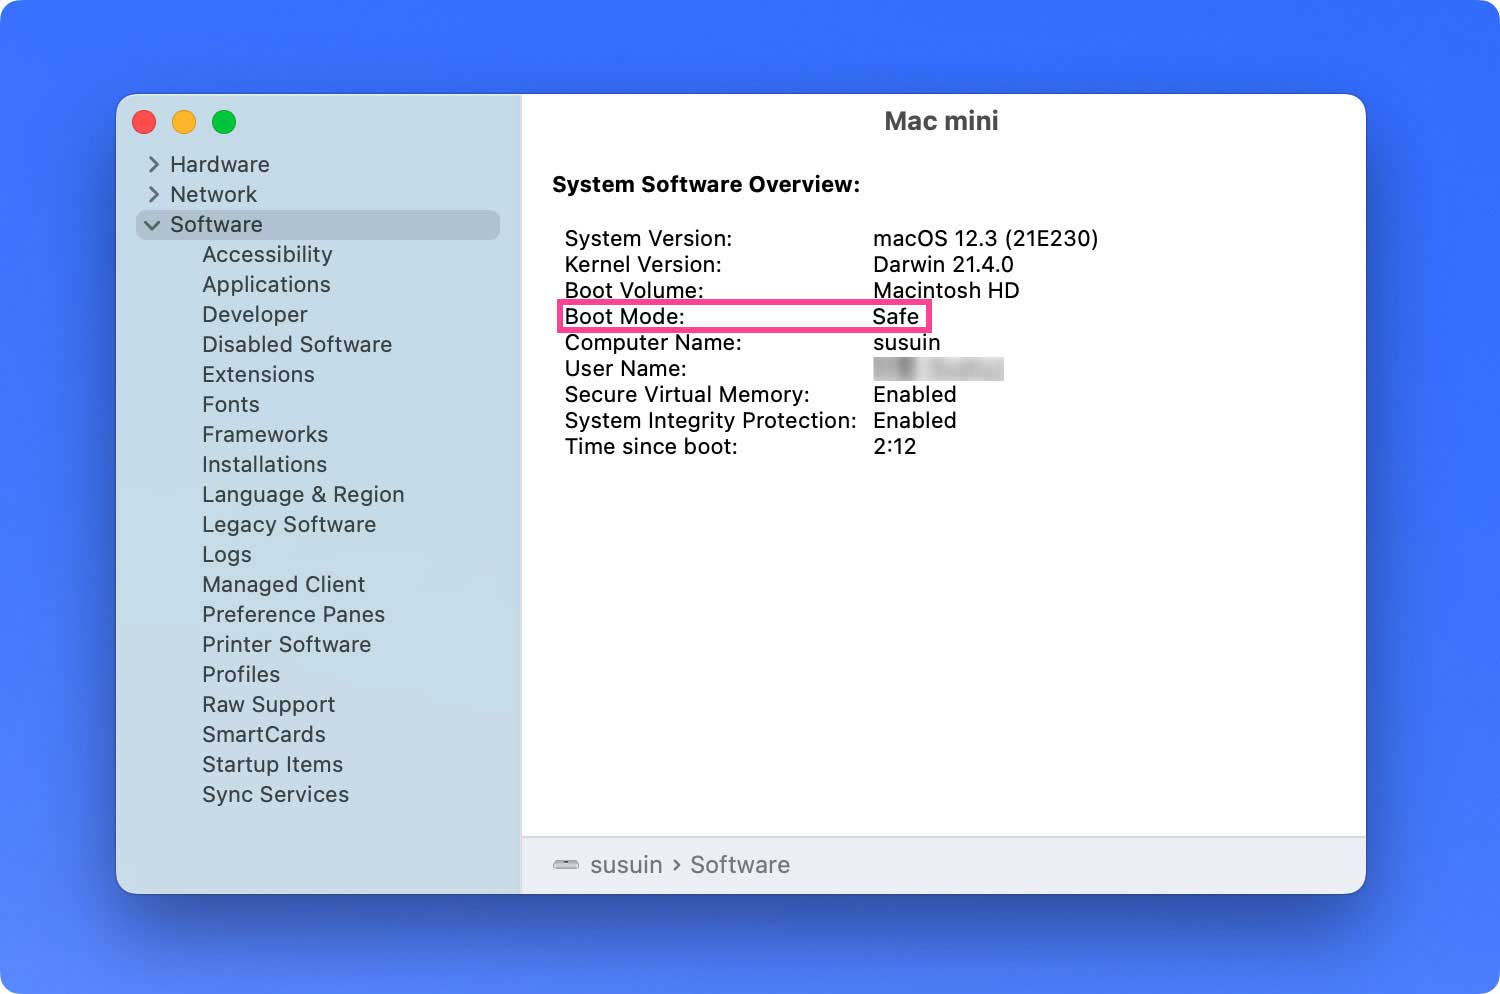
Task: Click the Boot Volume label
Action: (634, 291)
